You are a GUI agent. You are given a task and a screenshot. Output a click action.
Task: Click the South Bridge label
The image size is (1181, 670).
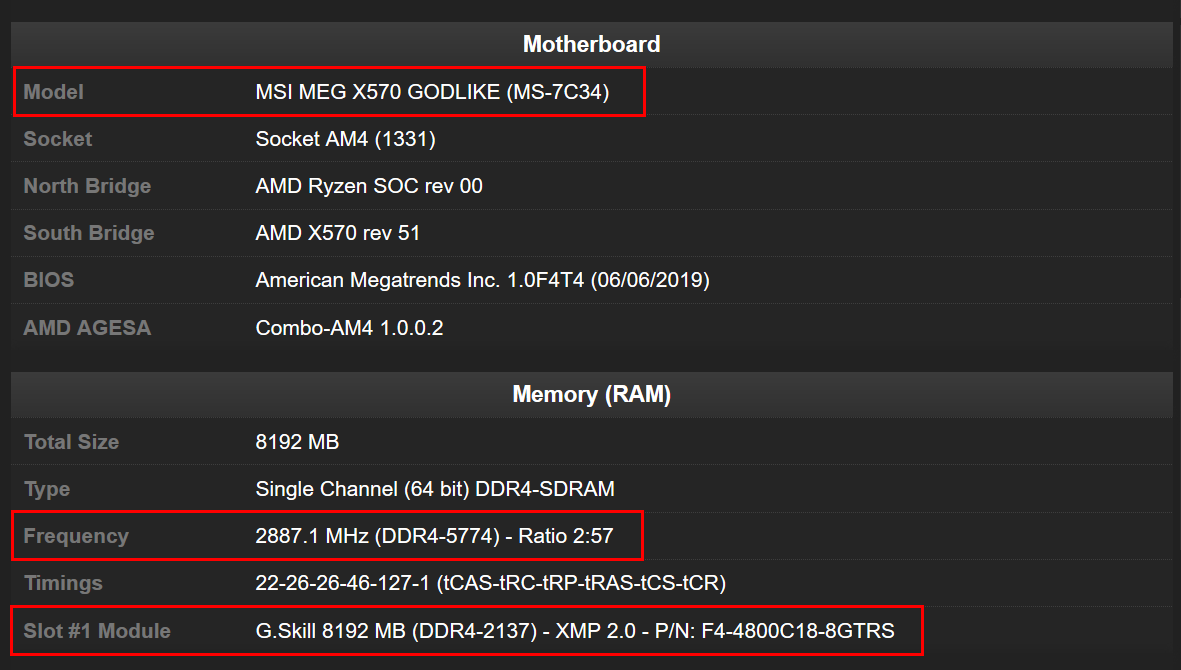click(89, 233)
